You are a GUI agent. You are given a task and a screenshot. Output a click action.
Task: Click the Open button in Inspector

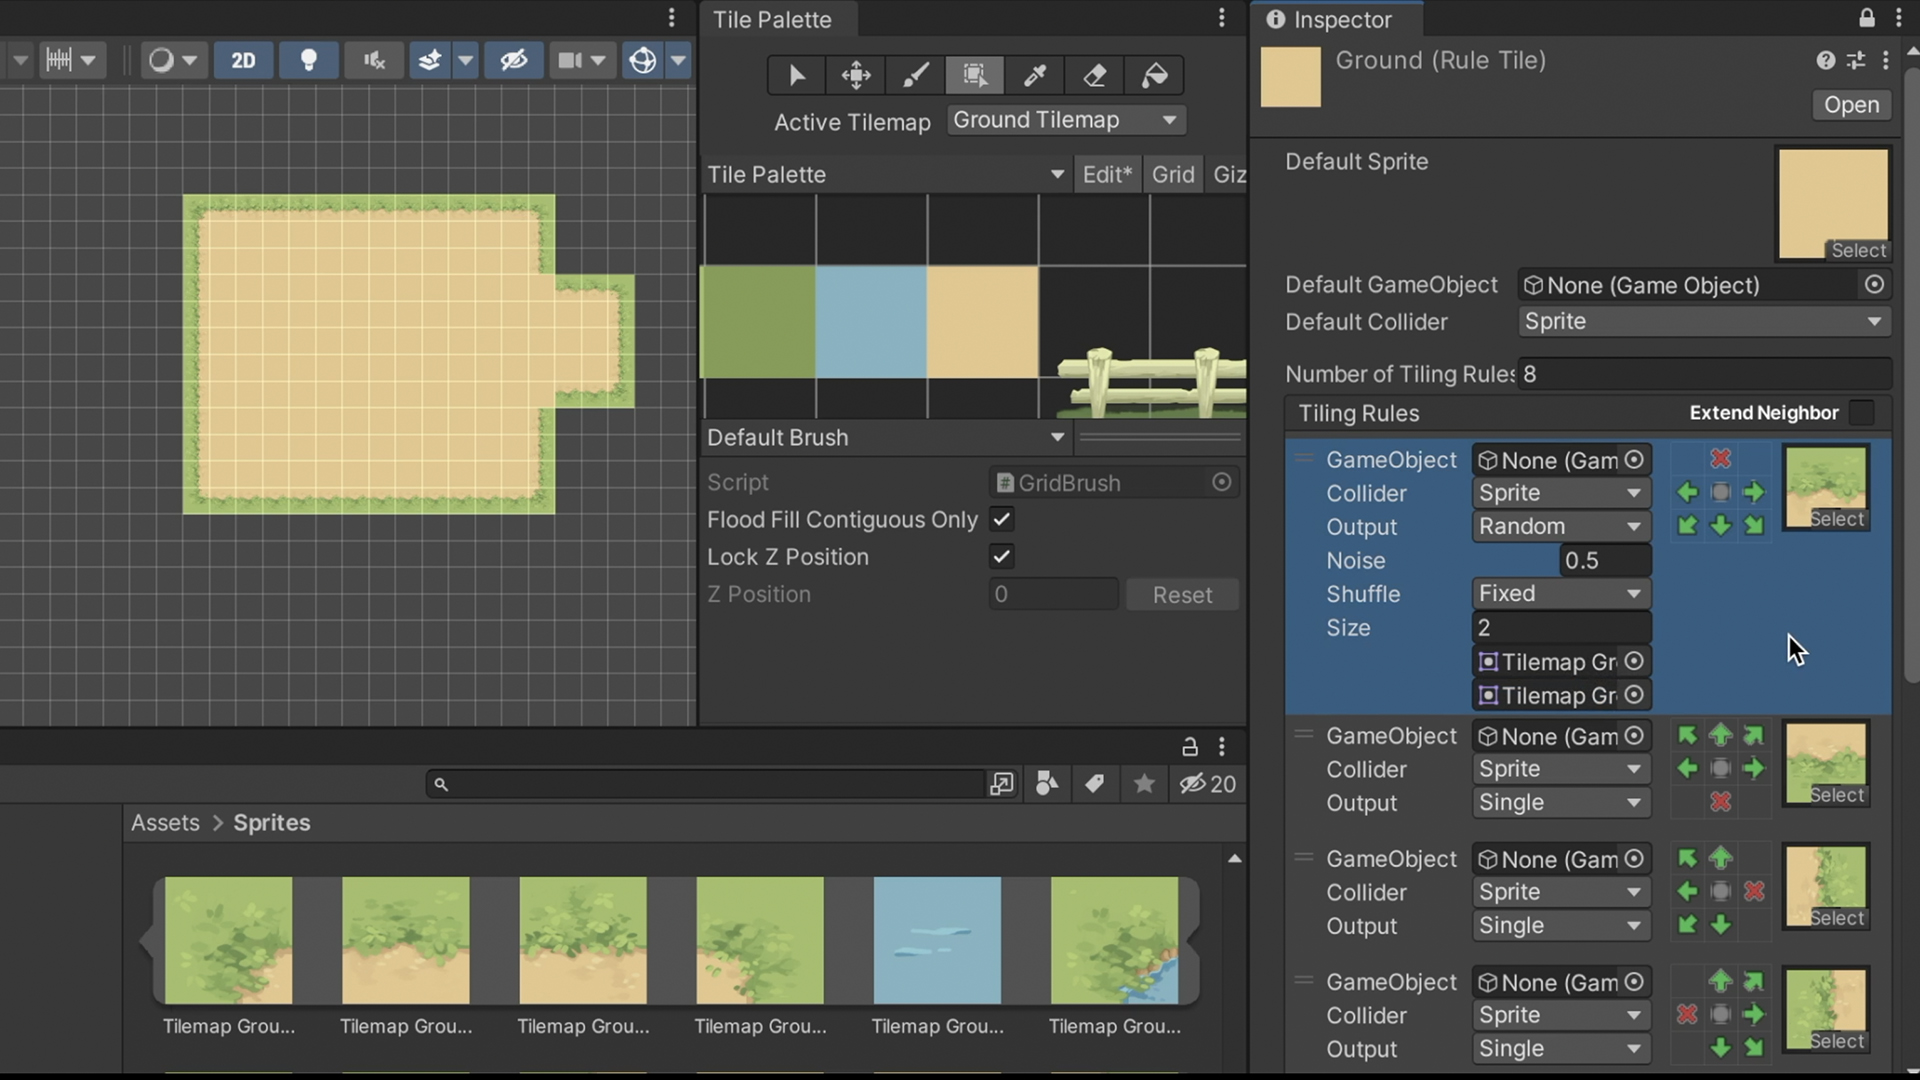[x=1851, y=105]
